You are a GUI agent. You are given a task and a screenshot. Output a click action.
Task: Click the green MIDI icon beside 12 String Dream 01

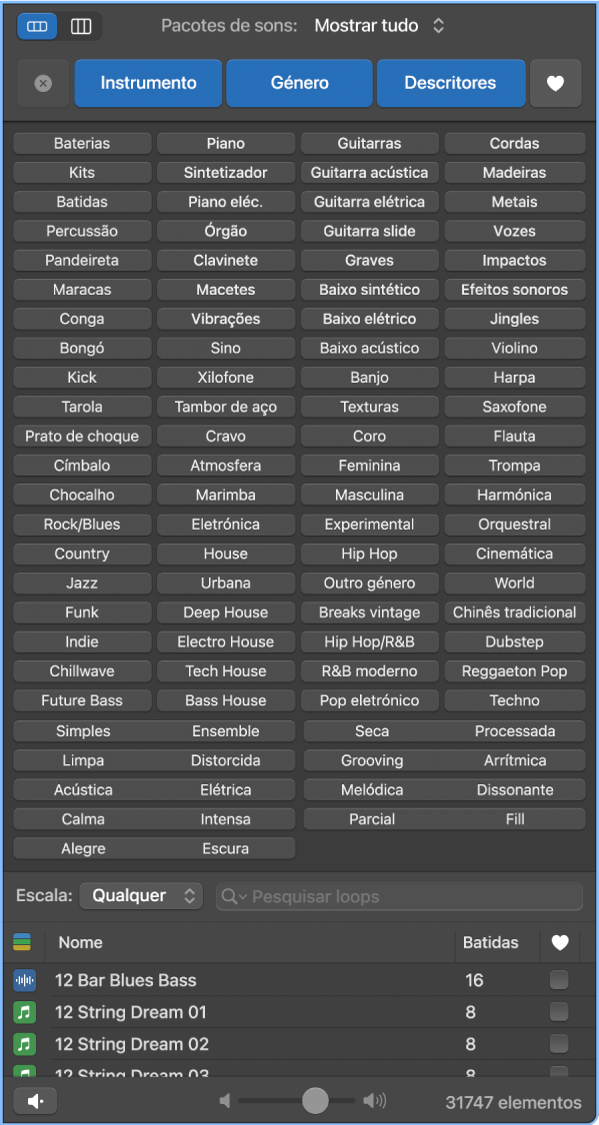point(22,1012)
